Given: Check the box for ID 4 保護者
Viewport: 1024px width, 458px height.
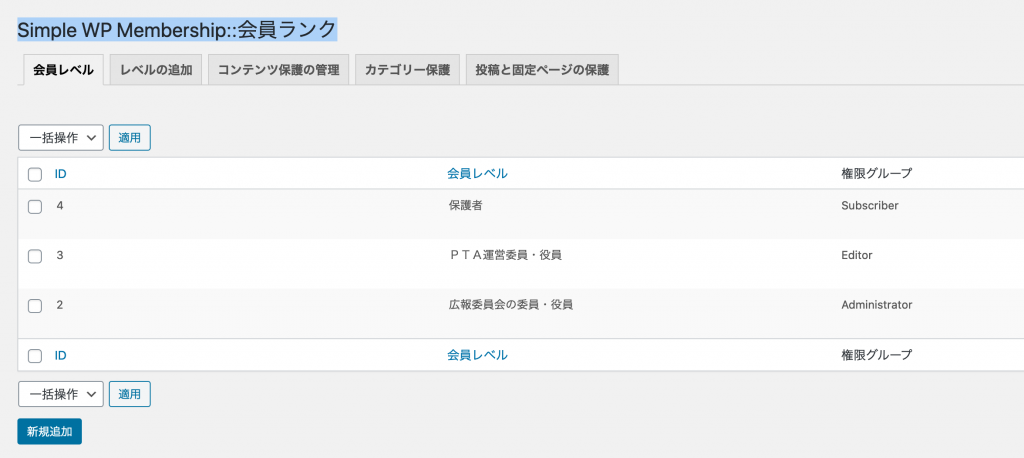Looking at the screenshot, I should [x=35, y=206].
